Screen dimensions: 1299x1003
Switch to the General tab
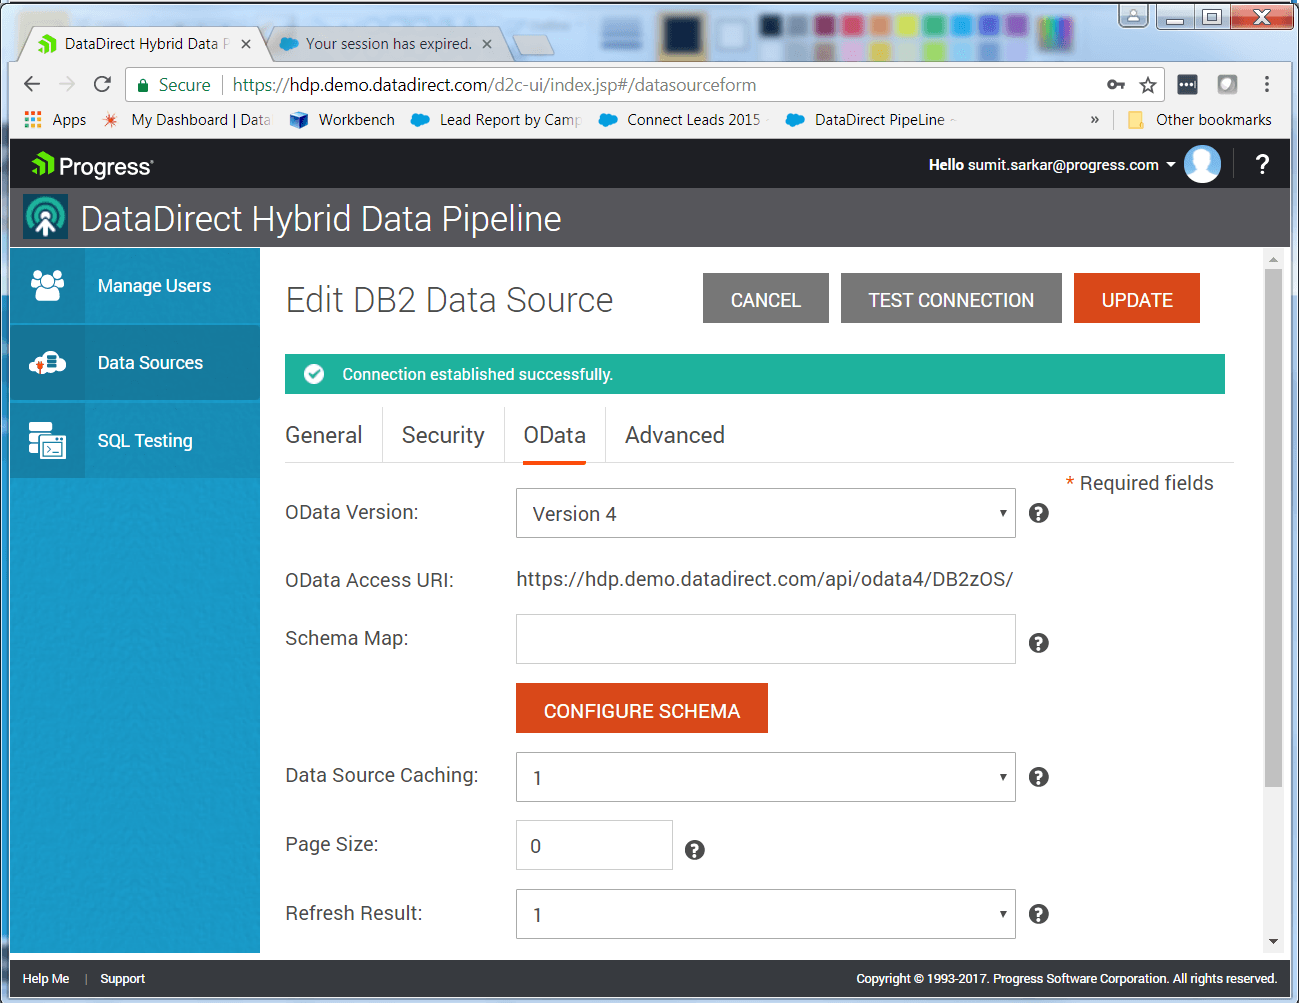pos(324,435)
